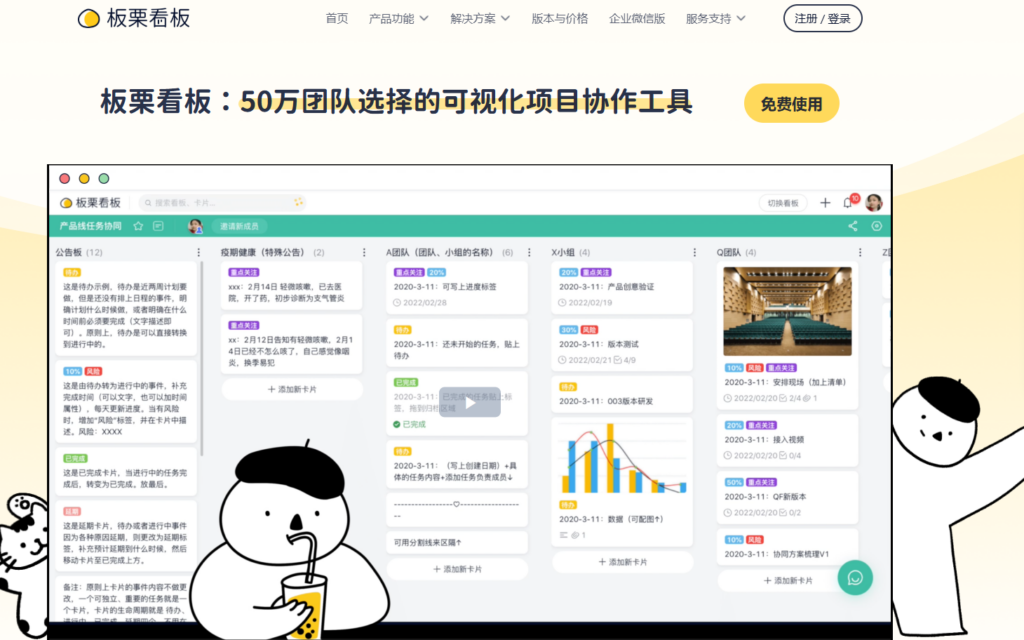The width and height of the screenshot is (1024, 640).
Task: Click the share icon in the board header
Action: tap(853, 227)
